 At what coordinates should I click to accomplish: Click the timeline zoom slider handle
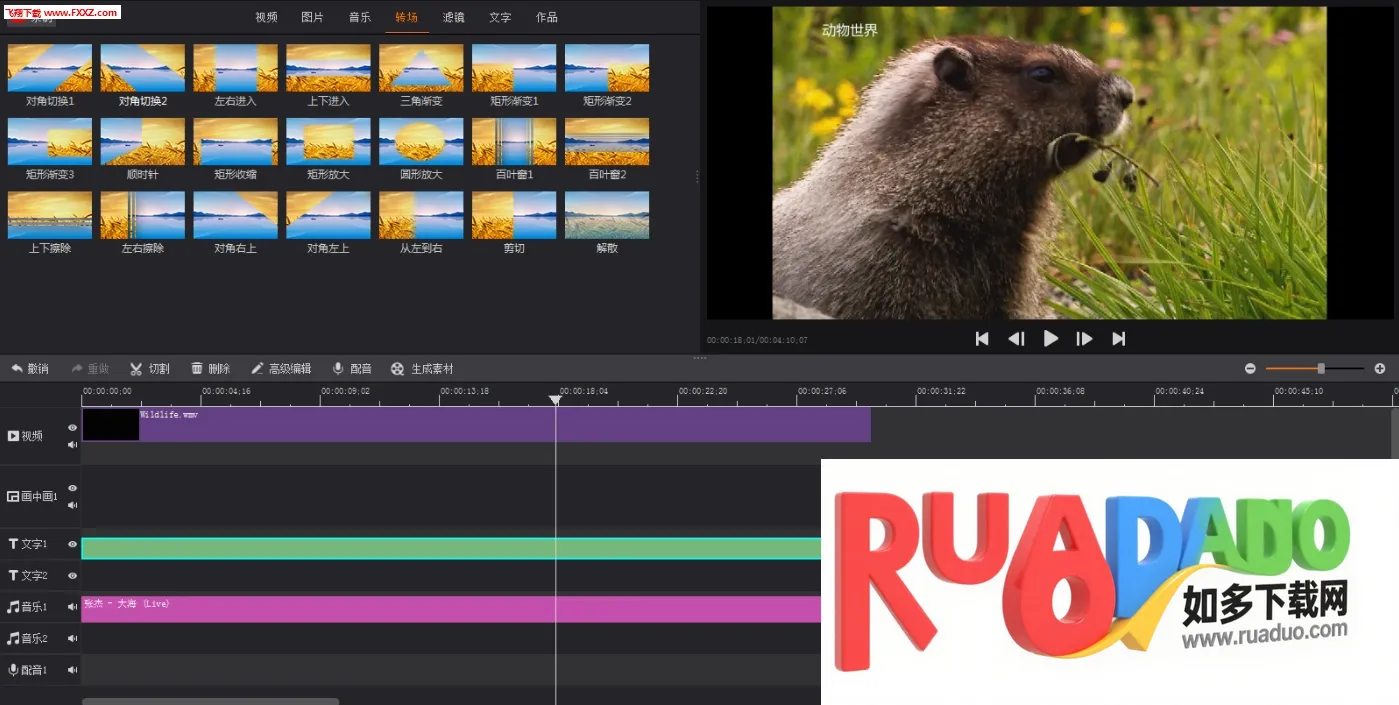[1321, 369]
